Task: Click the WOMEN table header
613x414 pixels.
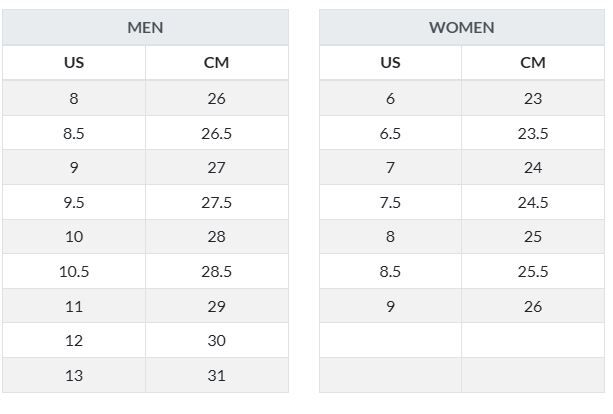Action: pos(461,27)
